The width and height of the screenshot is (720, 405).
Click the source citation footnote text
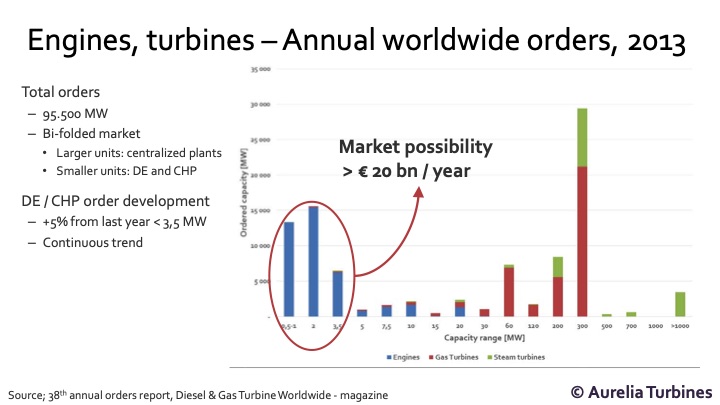198,395
